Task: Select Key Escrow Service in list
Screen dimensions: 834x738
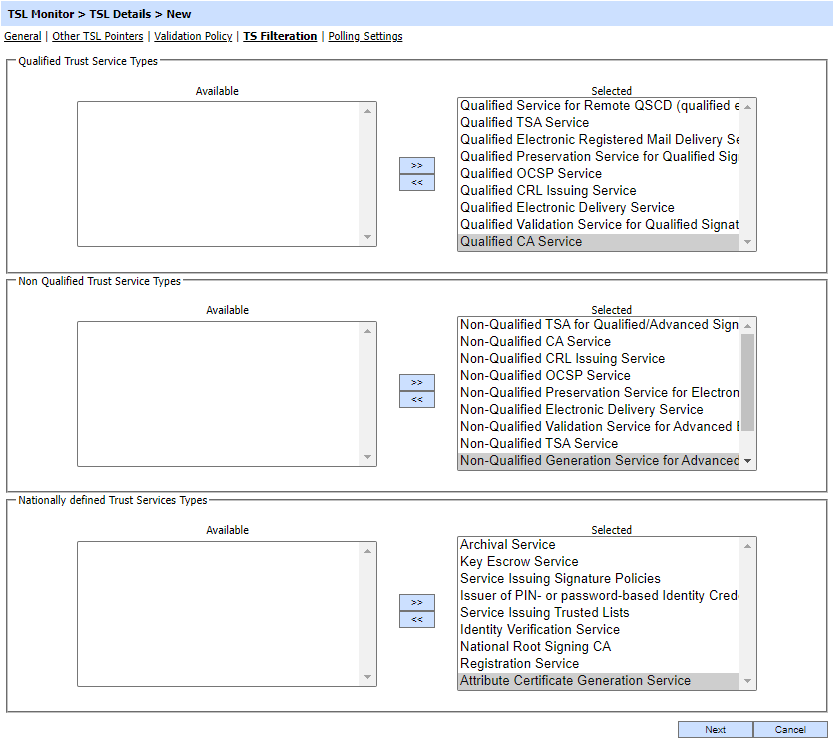Action: [518, 561]
